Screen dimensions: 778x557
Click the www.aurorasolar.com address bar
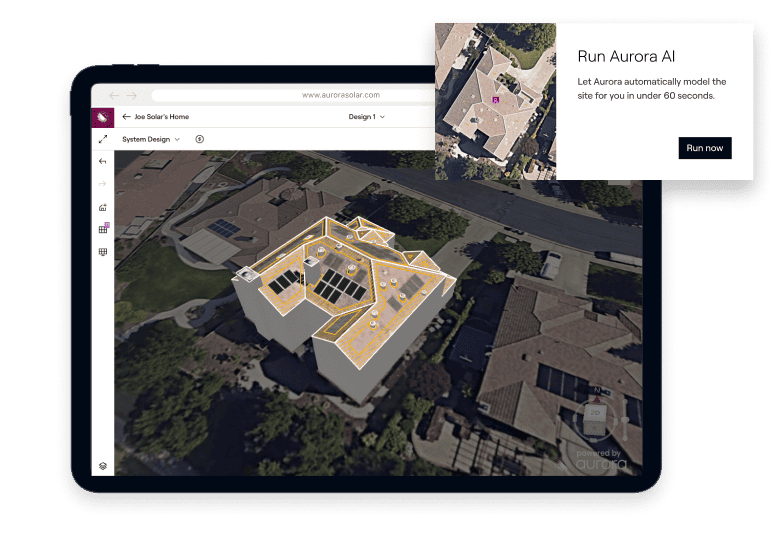(294, 95)
